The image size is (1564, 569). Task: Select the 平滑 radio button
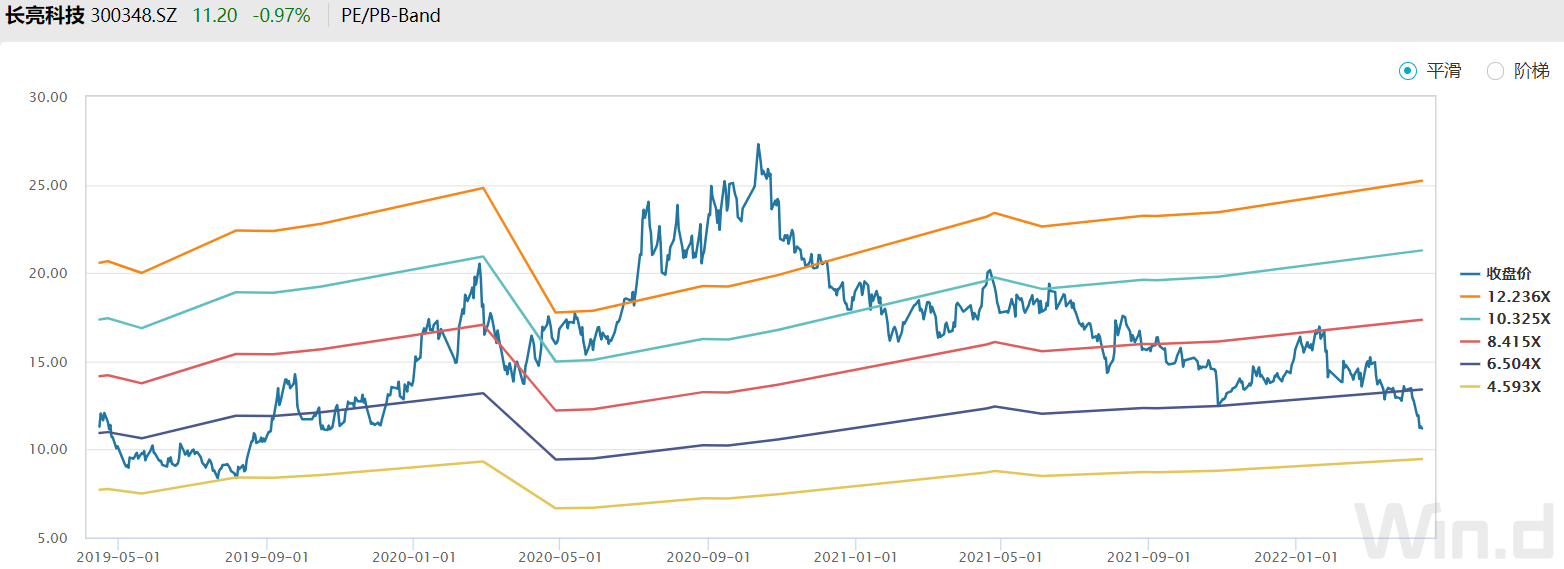(1408, 70)
